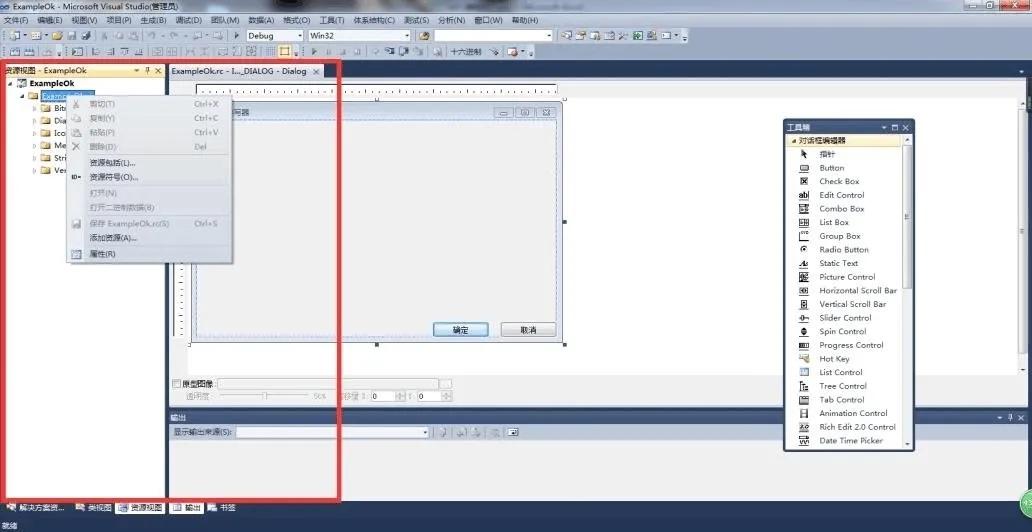Viewport: 1032px width, 532px height.
Task: Select the Rich Edit 2.0 Control
Action: (844, 427)
